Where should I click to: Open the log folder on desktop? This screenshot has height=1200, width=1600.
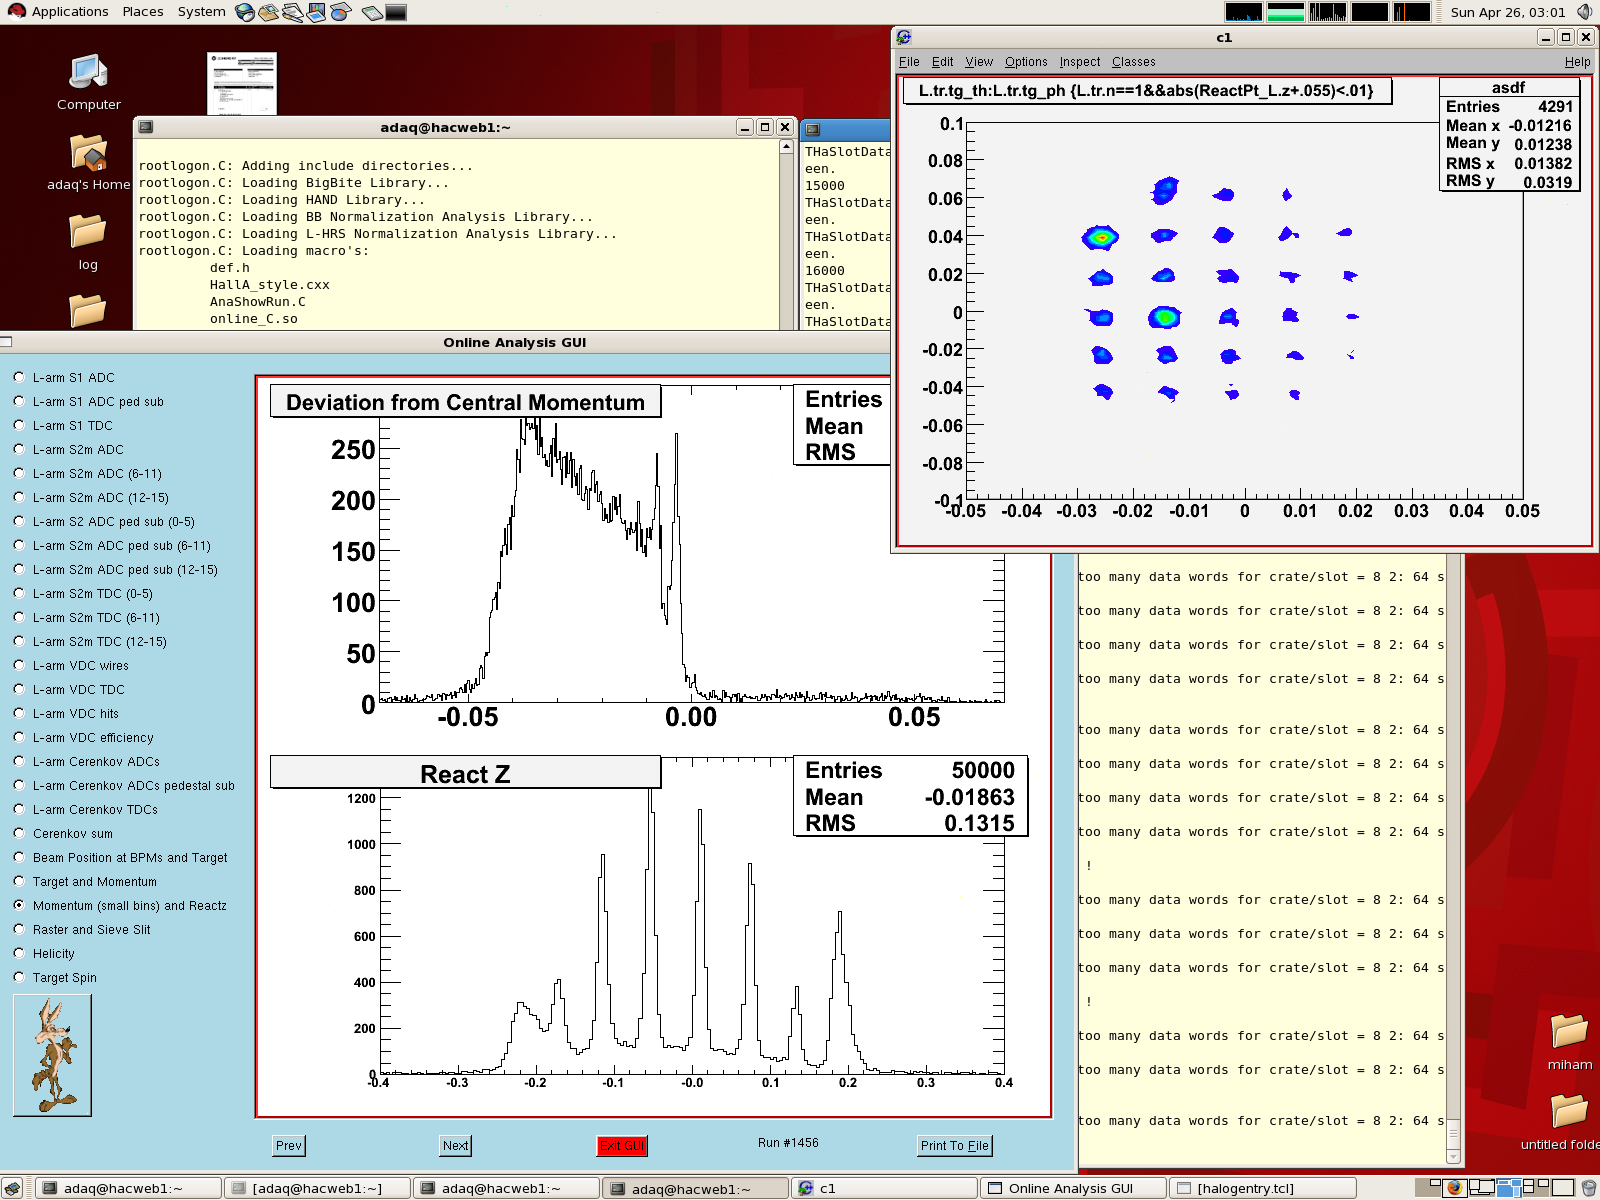click(88, 242)
